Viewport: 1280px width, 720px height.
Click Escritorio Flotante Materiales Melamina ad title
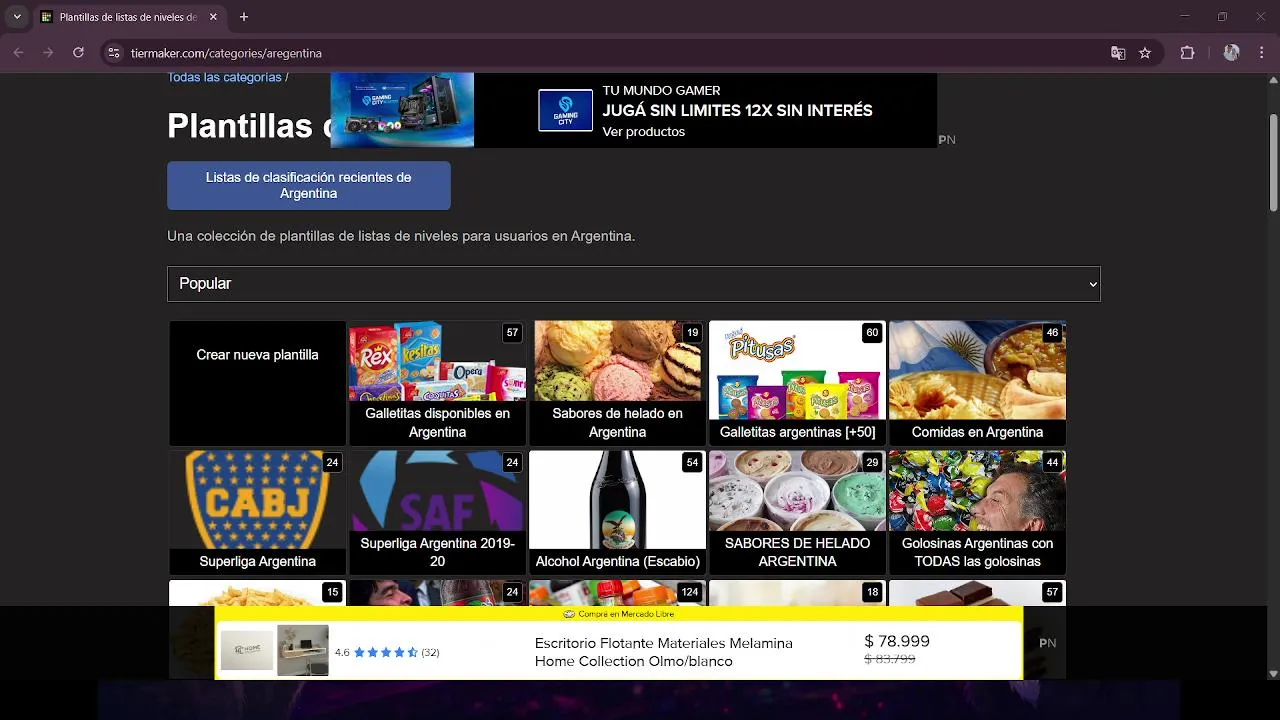663,652
